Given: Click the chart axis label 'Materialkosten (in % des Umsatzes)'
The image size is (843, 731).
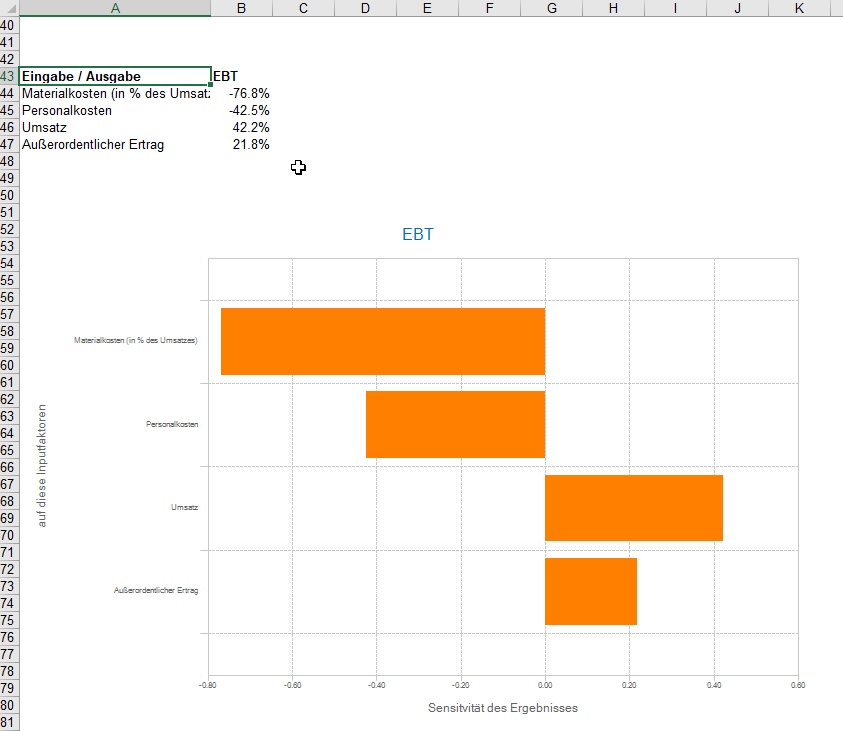Looking at the screenshot, I should click(x=135, y=340).
